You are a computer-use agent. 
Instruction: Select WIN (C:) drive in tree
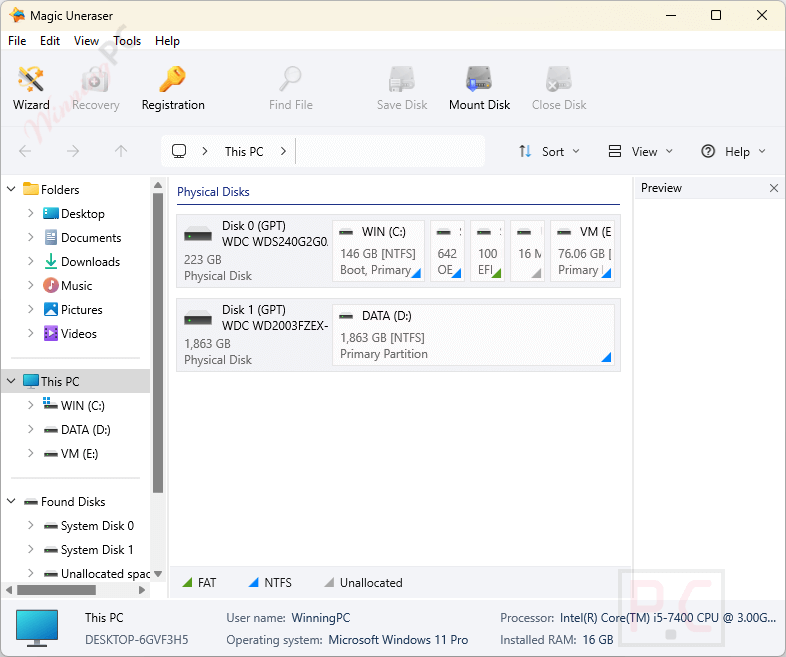pos(82,405)
